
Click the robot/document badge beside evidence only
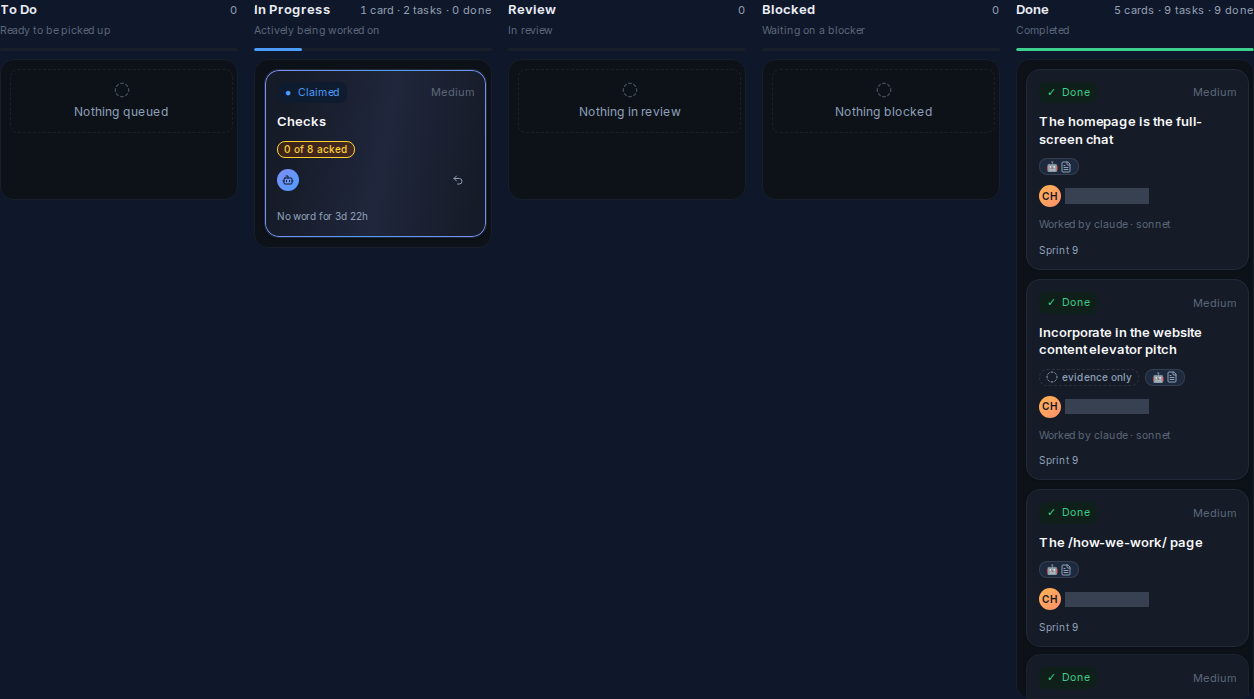point(1165,377)
